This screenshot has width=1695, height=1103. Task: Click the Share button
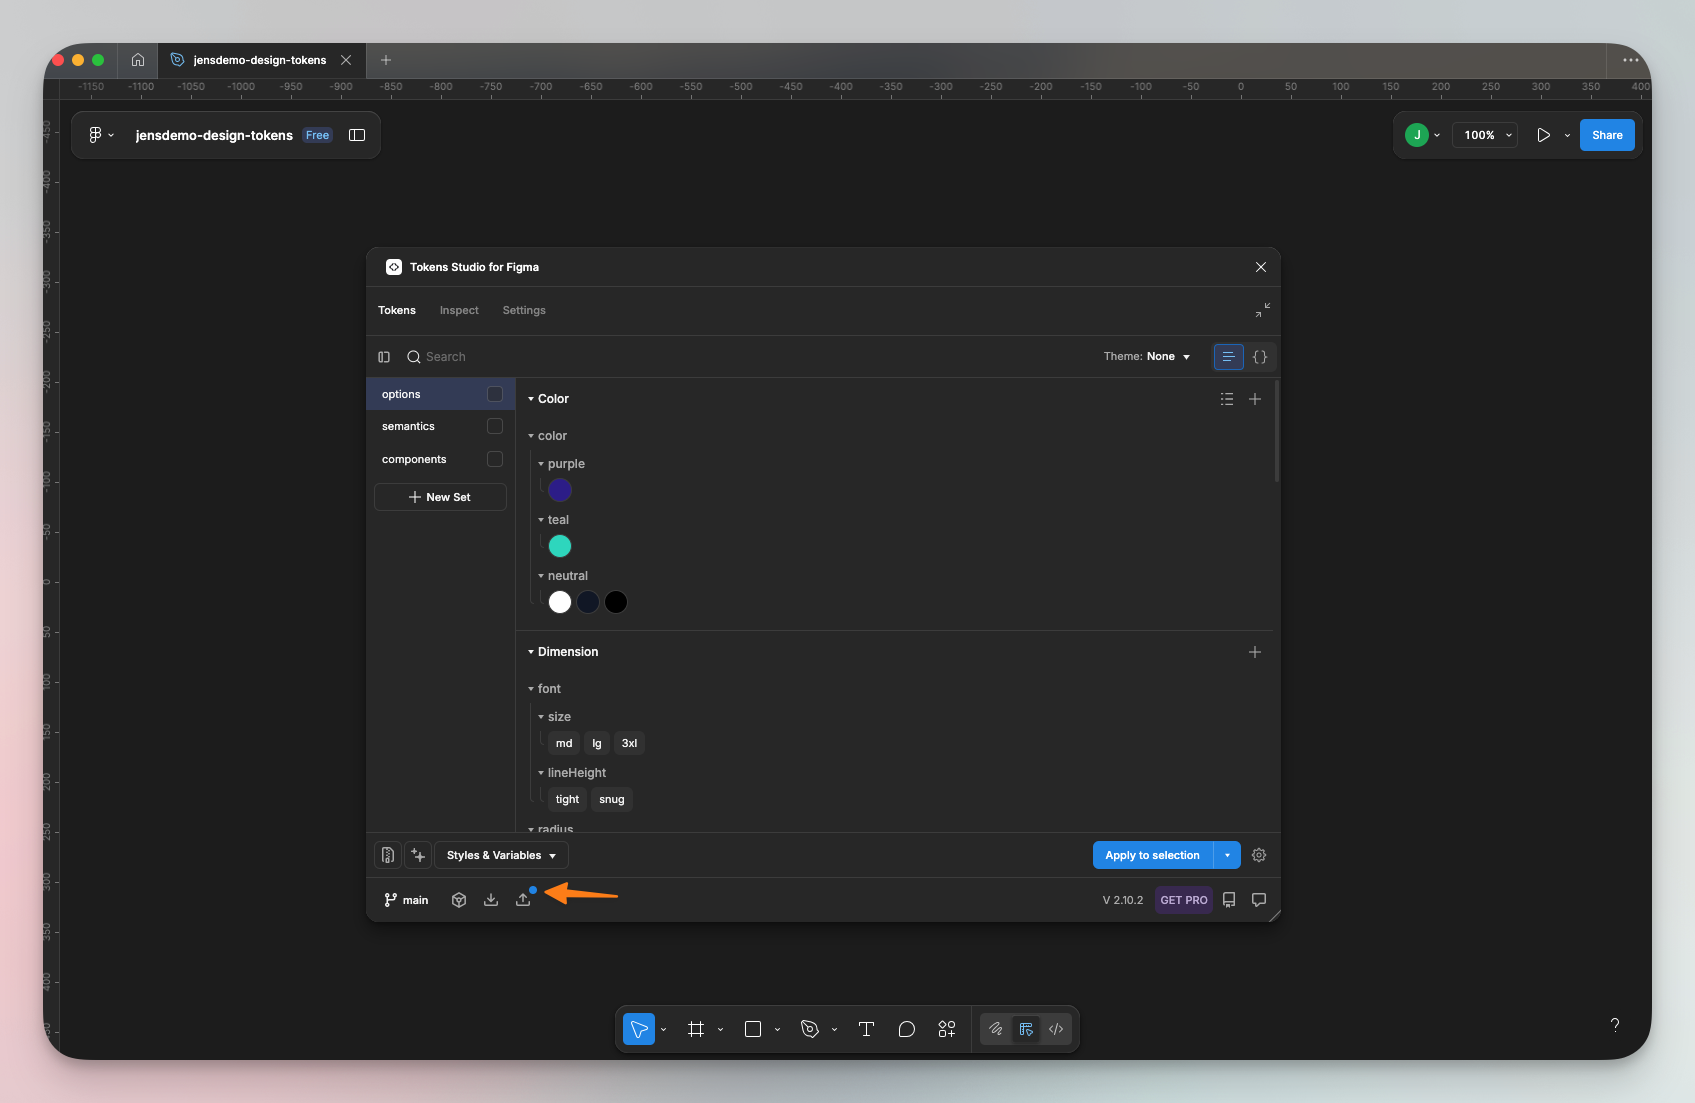coord(1607,135)
